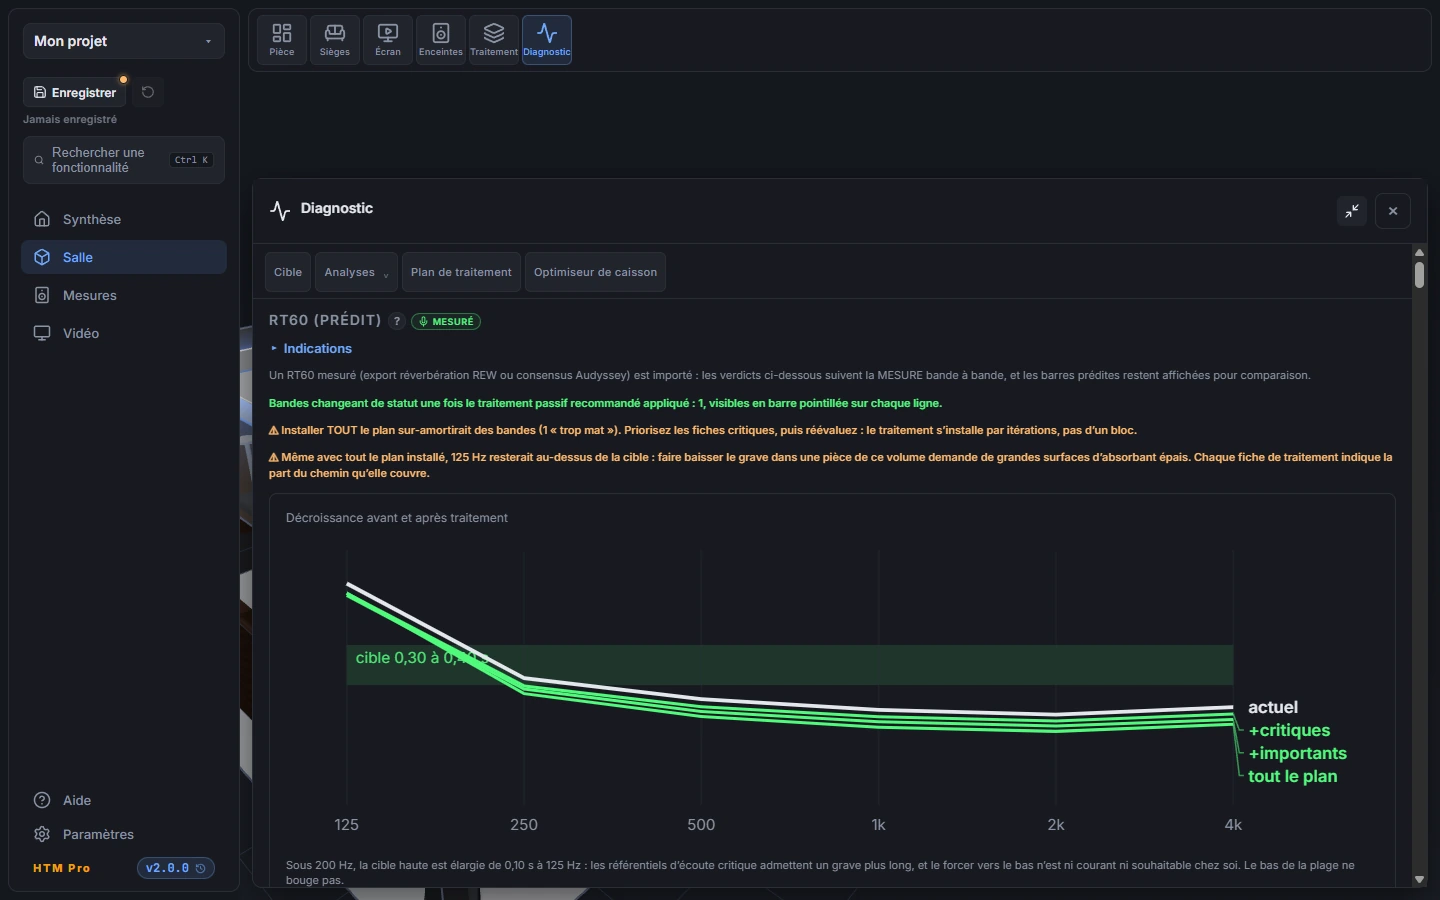Viewport: 1440px width, 900px height.
Task: Click the '+importants' legend label
Action: [x=1297, y=753]
